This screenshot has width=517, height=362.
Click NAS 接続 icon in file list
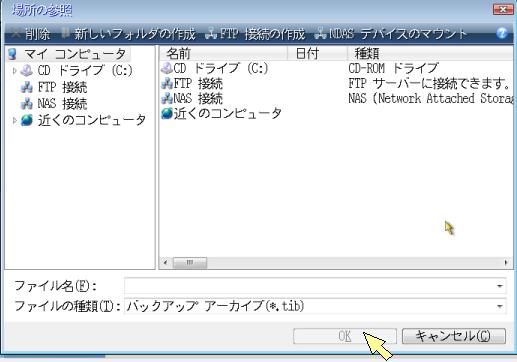pos(167,98)
